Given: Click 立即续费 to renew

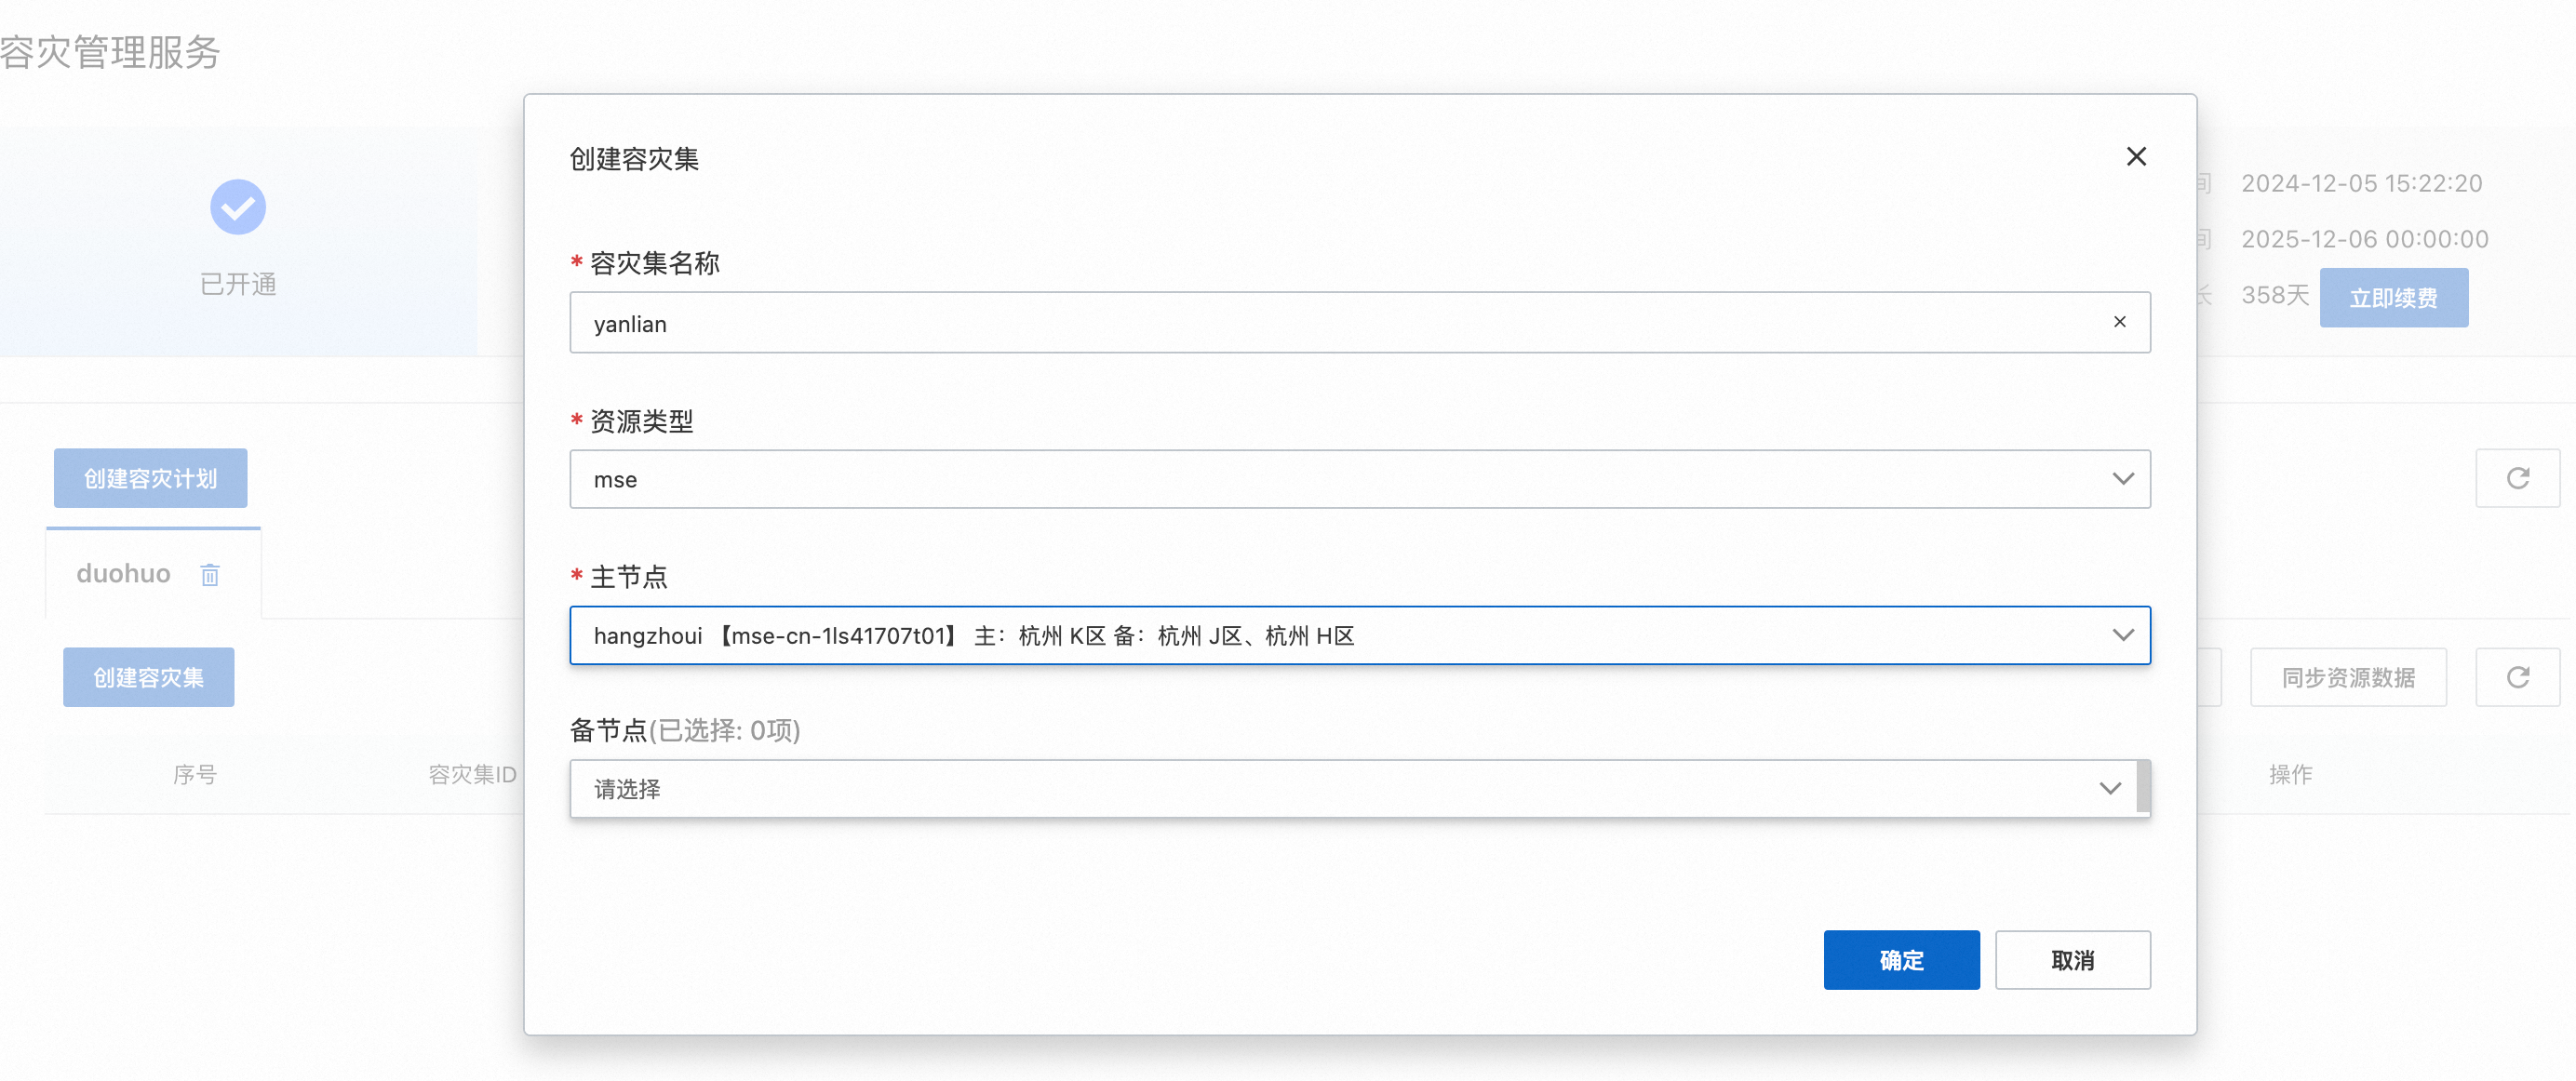Looking at the screenshot, I should (2393, 298).
